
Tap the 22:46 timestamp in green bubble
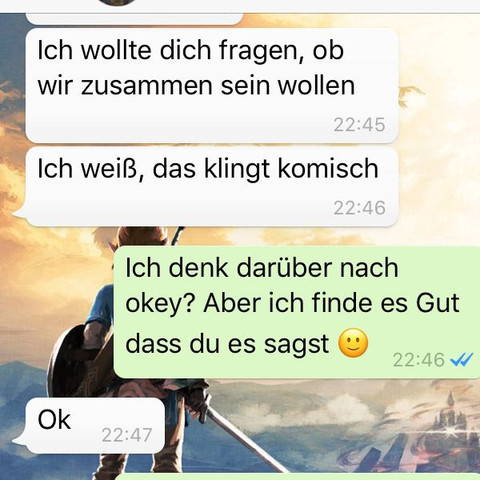(419, 360)
